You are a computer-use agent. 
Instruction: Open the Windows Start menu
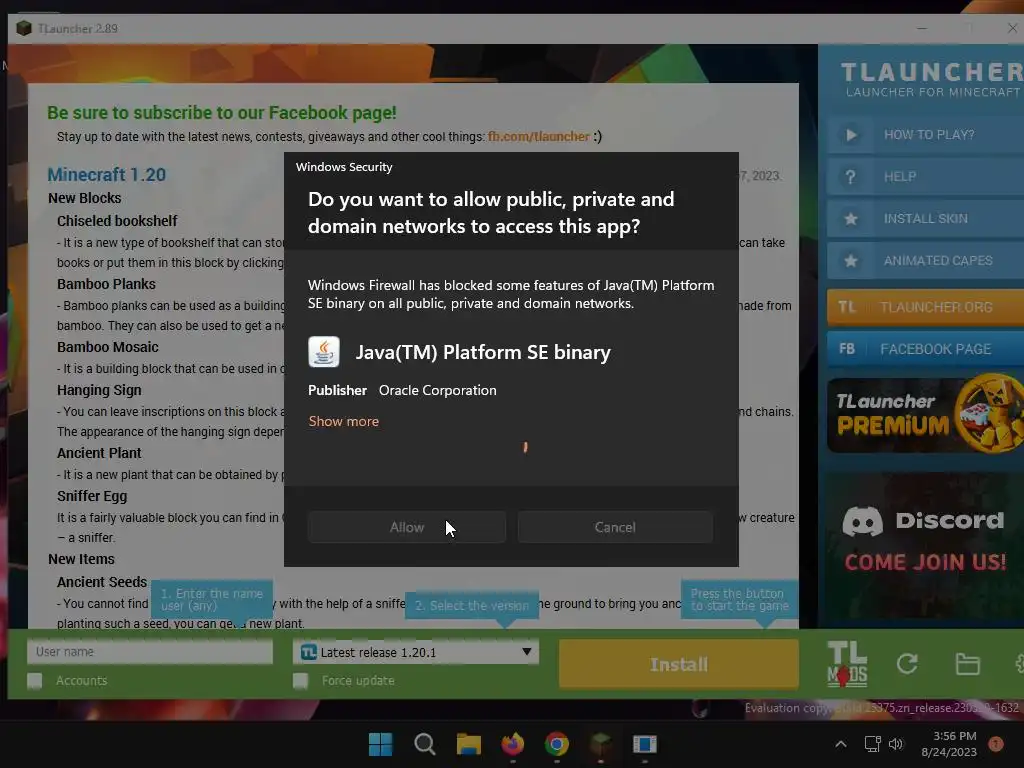coord(381,744)
